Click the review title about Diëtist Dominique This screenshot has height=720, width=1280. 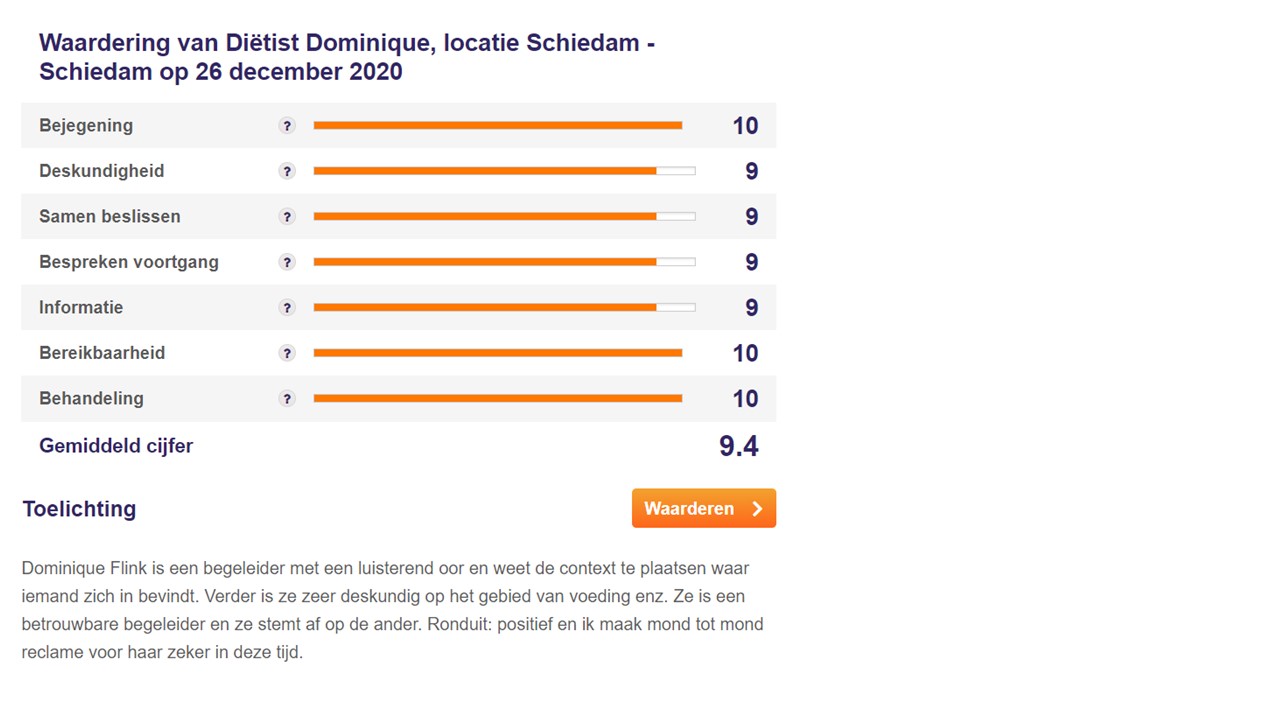click(x=347, y=57)
